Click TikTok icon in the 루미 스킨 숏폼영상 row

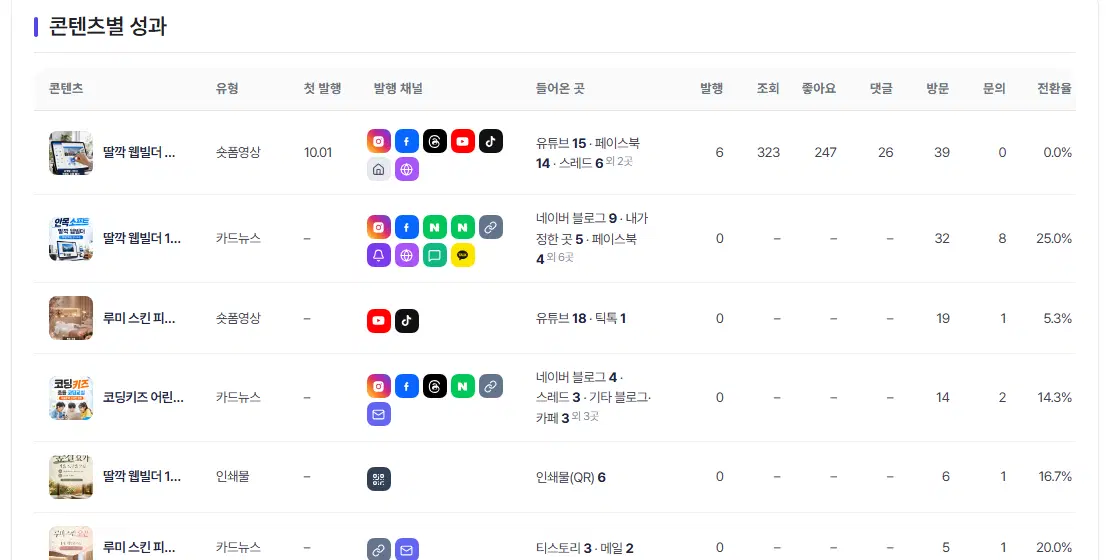pos(406,321)
